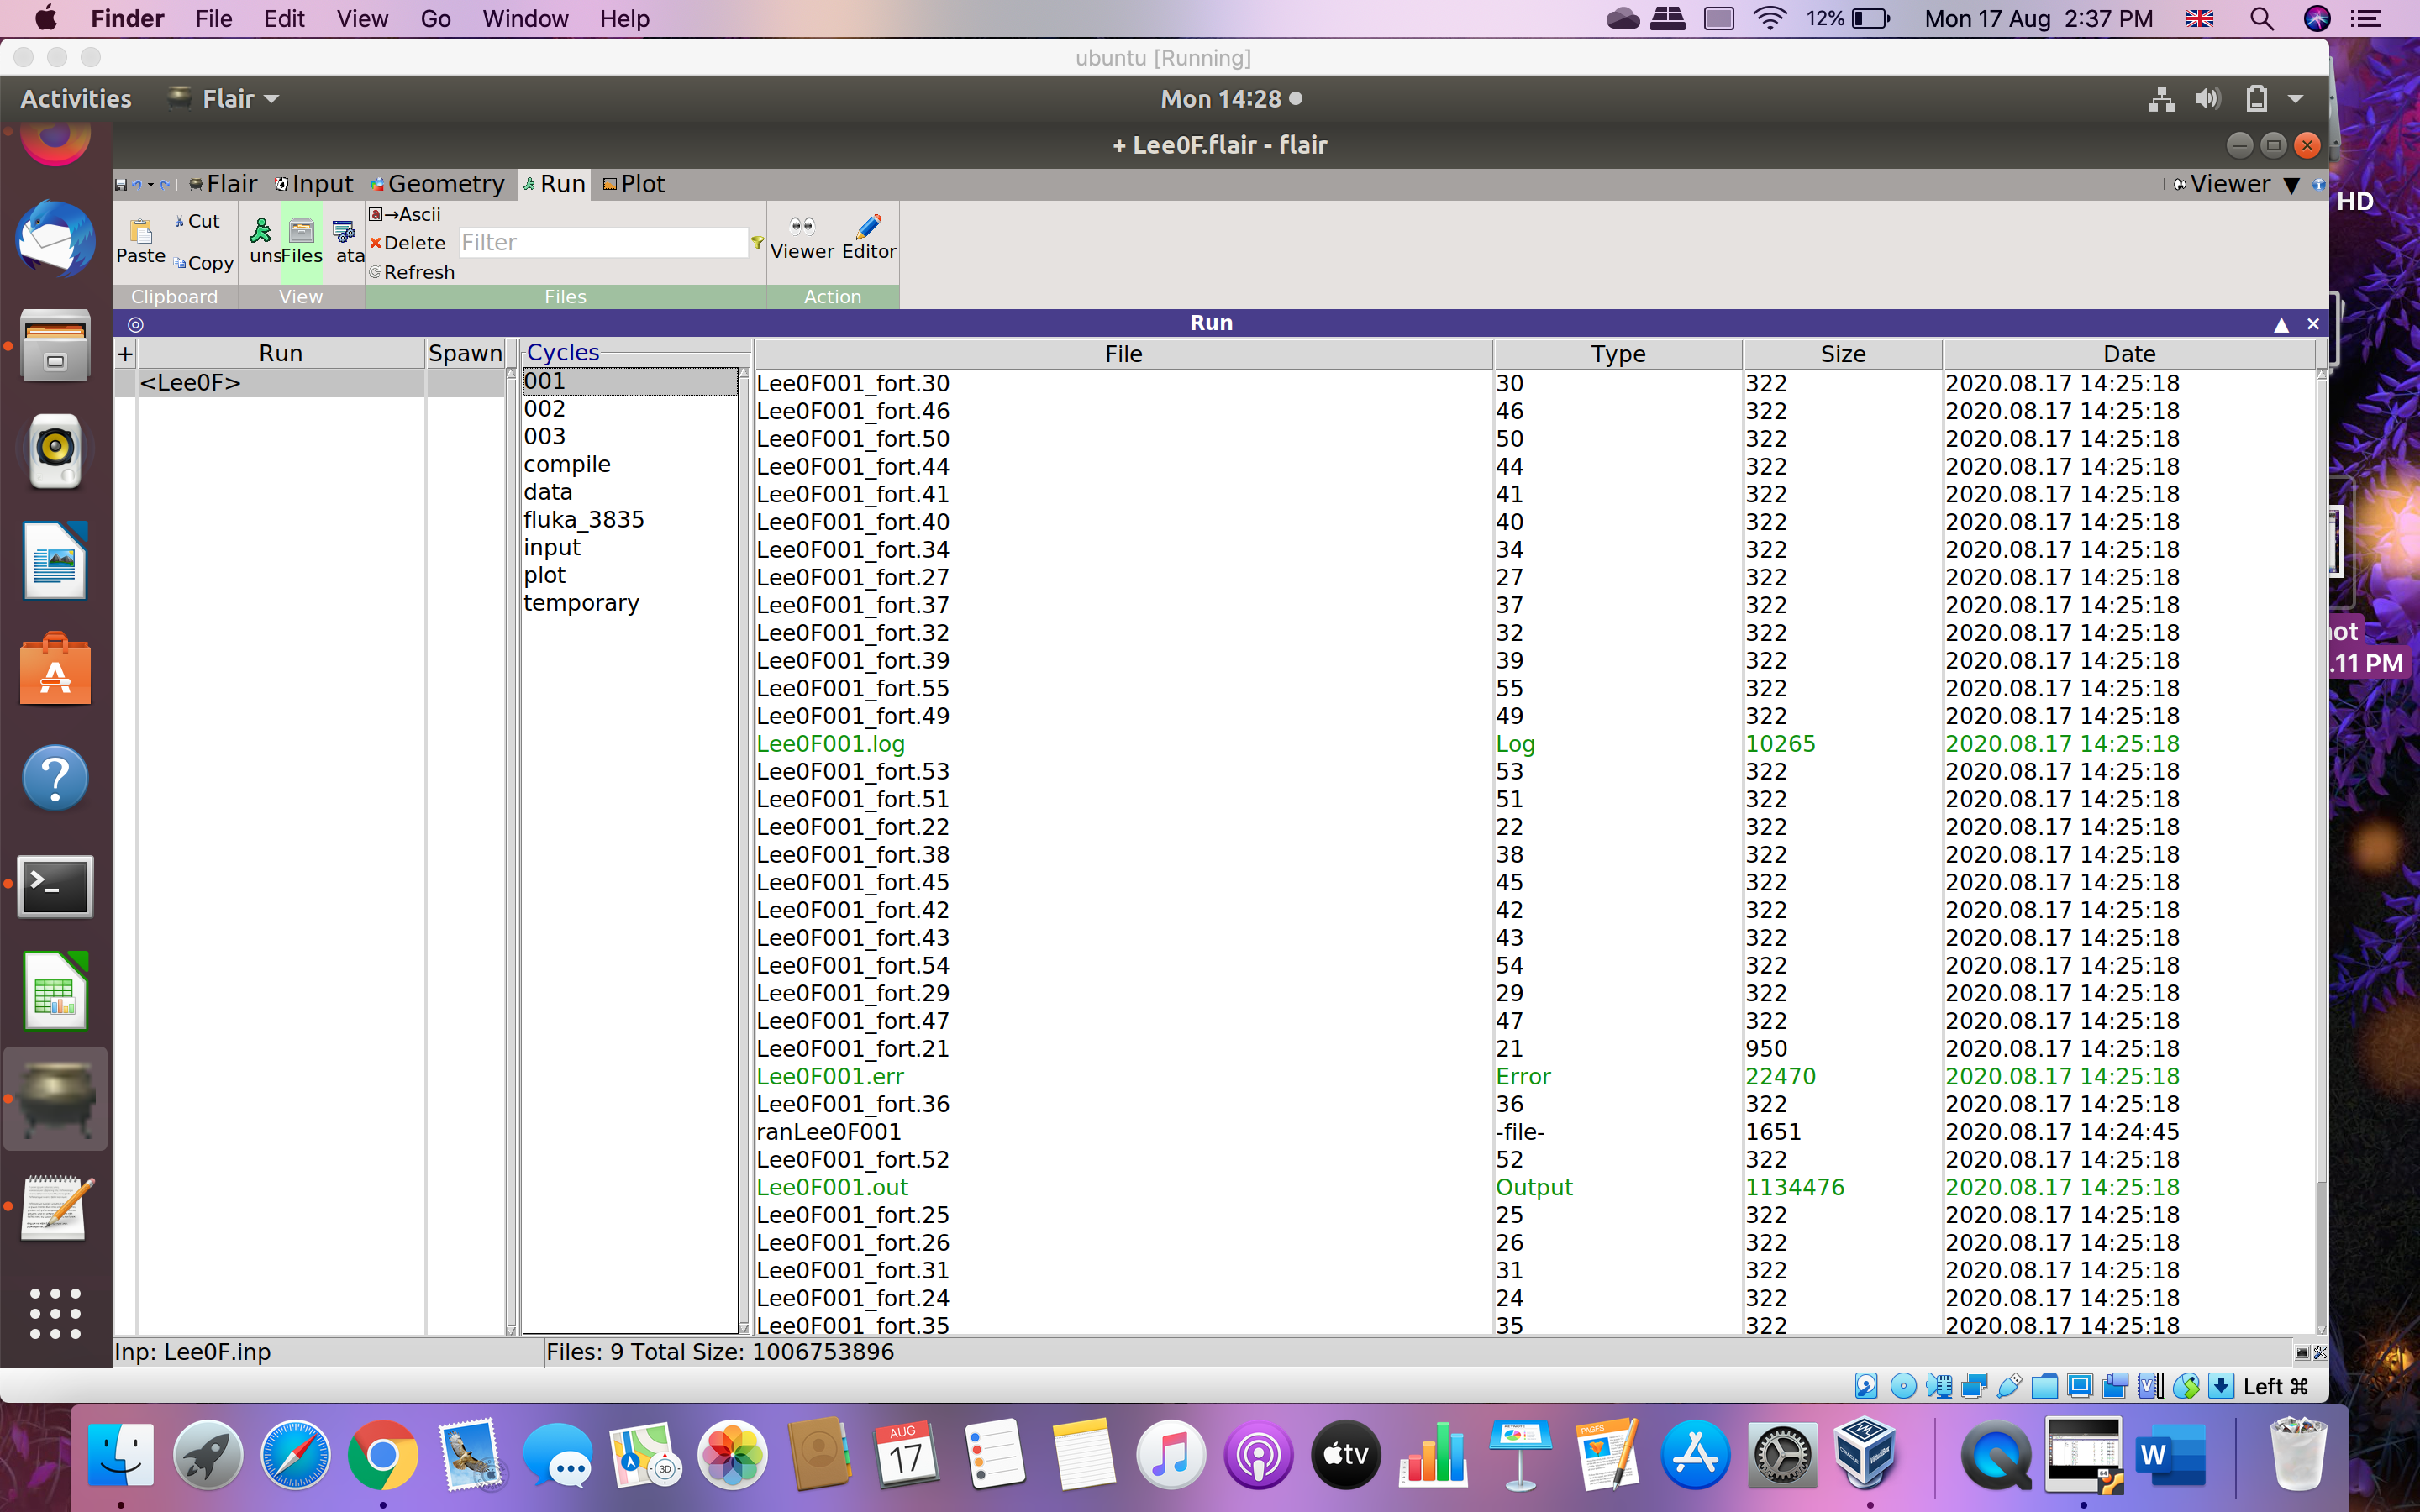Sort files by the Size column header

(x=1842, y=354)
